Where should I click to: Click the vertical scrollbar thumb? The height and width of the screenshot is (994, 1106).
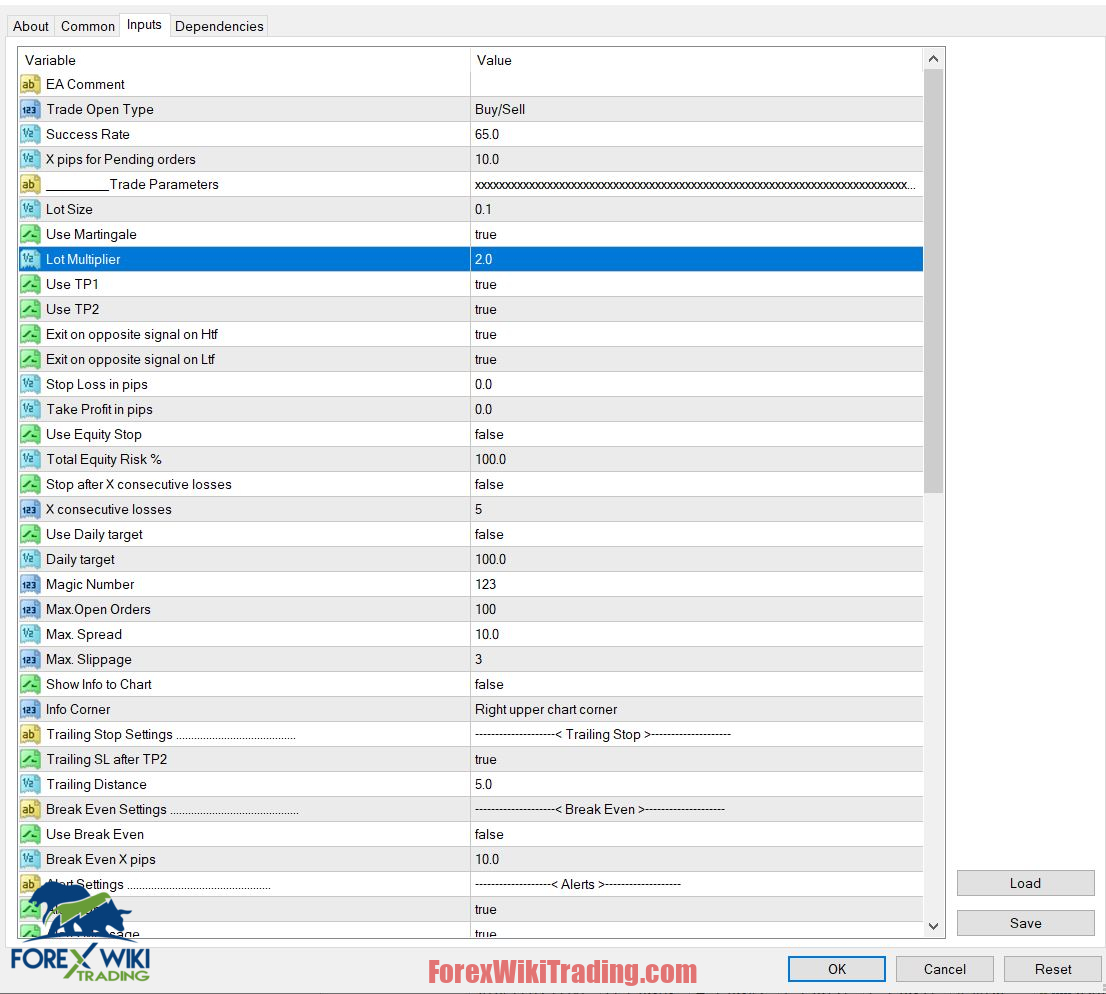[x=933, y=281]
